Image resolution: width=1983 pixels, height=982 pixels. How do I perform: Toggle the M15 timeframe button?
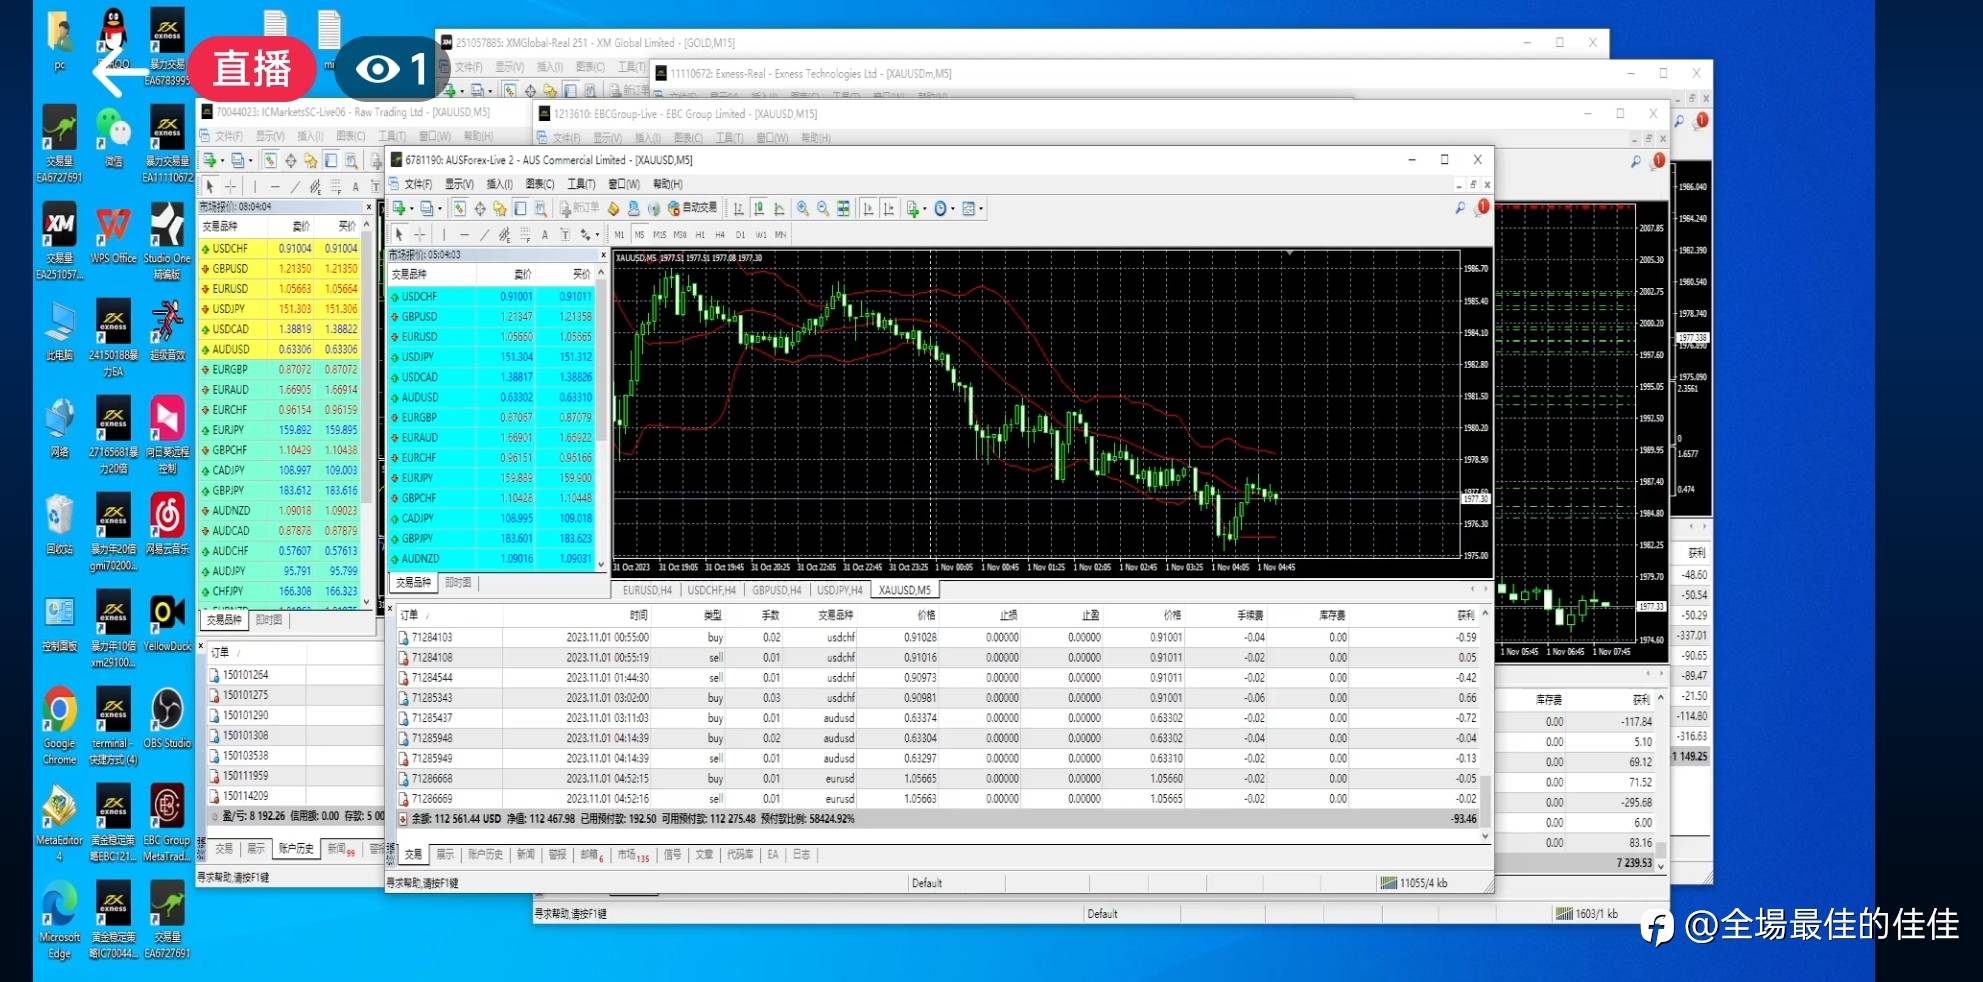pyautogui.click(x=659, y=235)
